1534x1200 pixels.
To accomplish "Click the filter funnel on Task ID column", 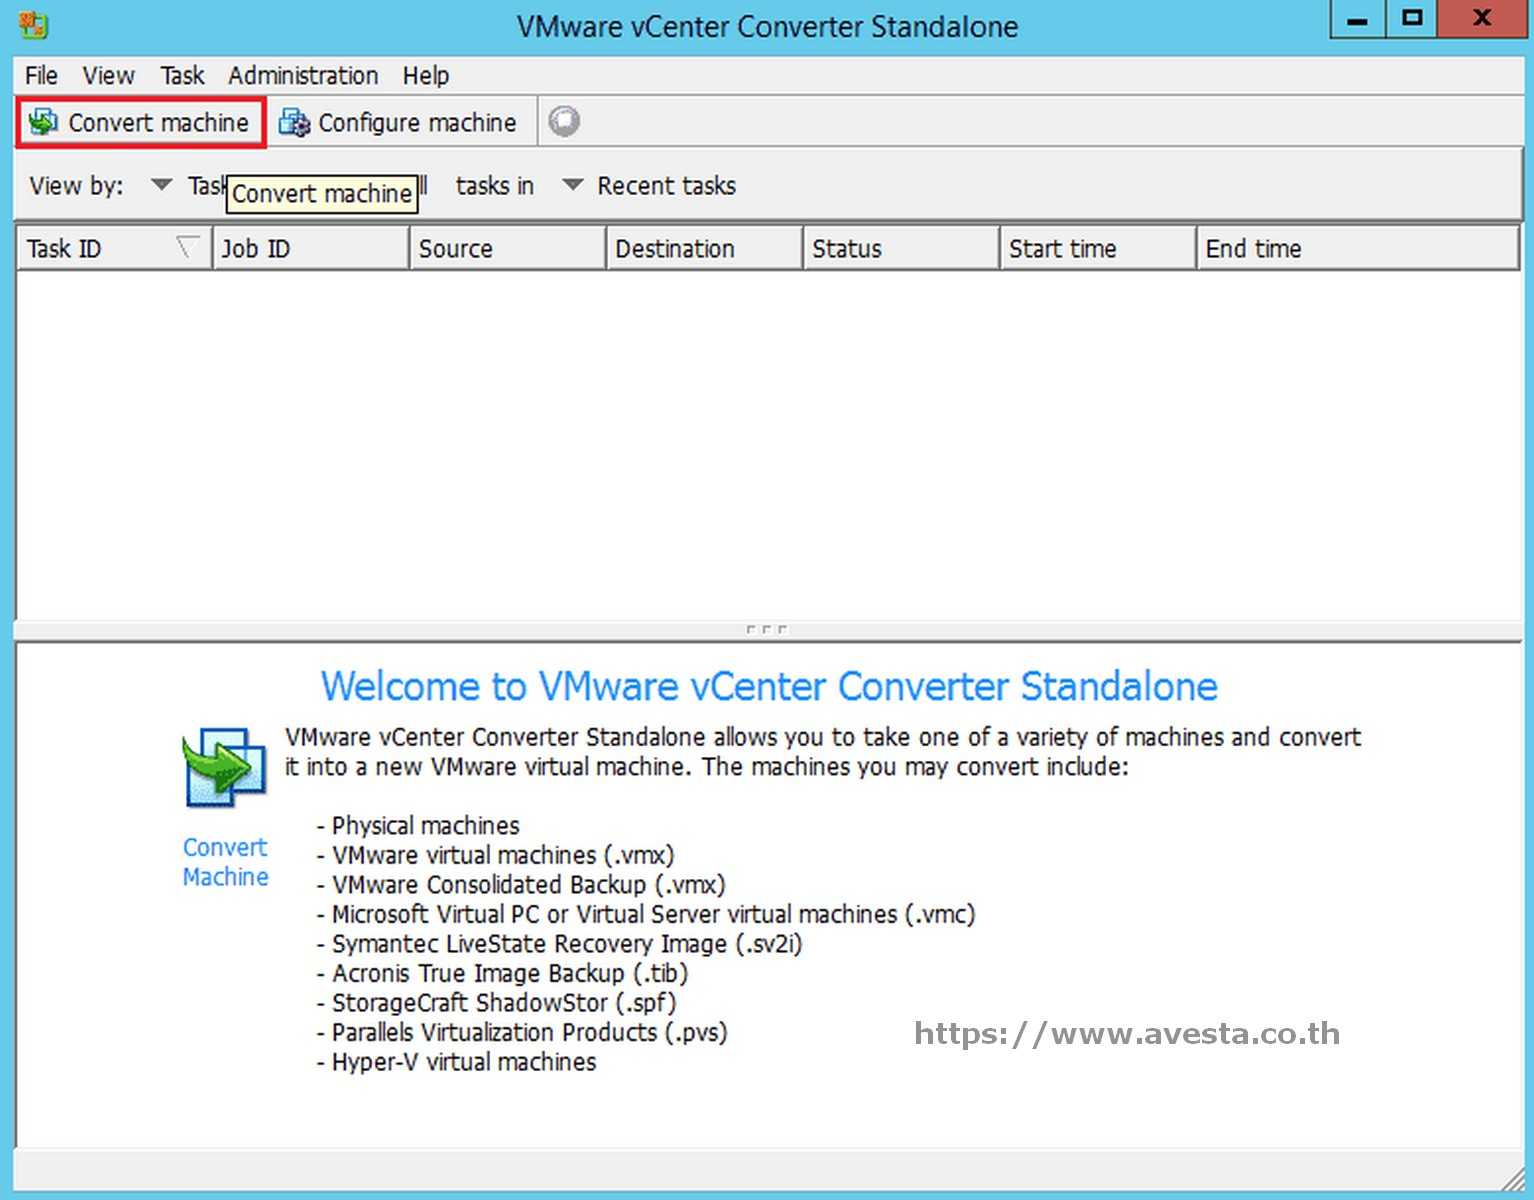I will 188,247.
